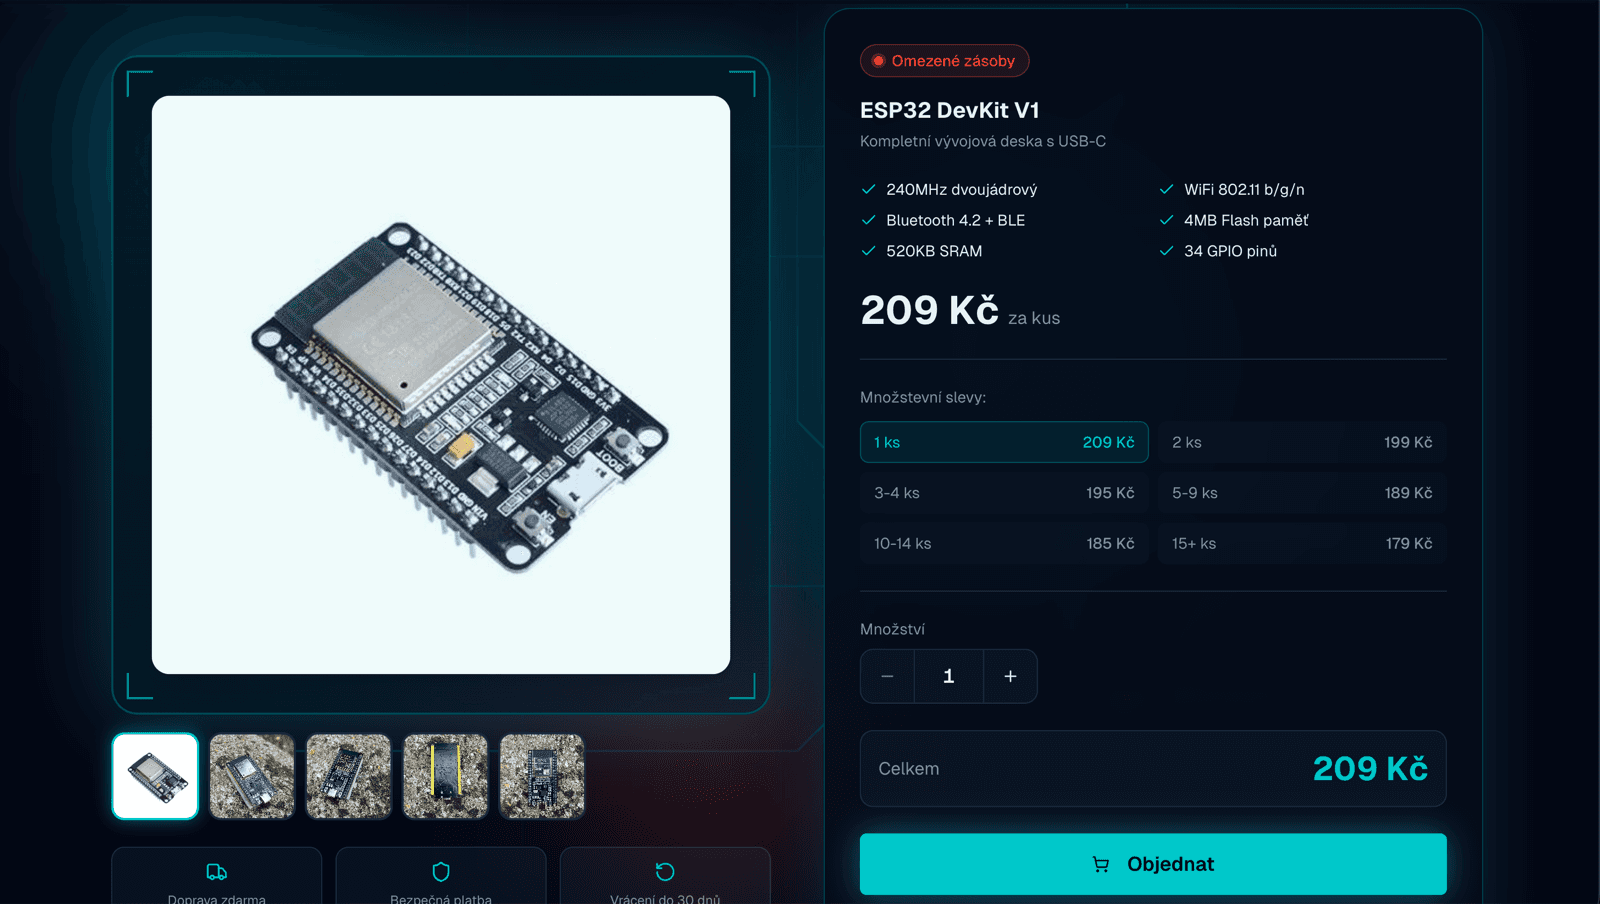Increase quantity with the plus button

(1010, 676)
